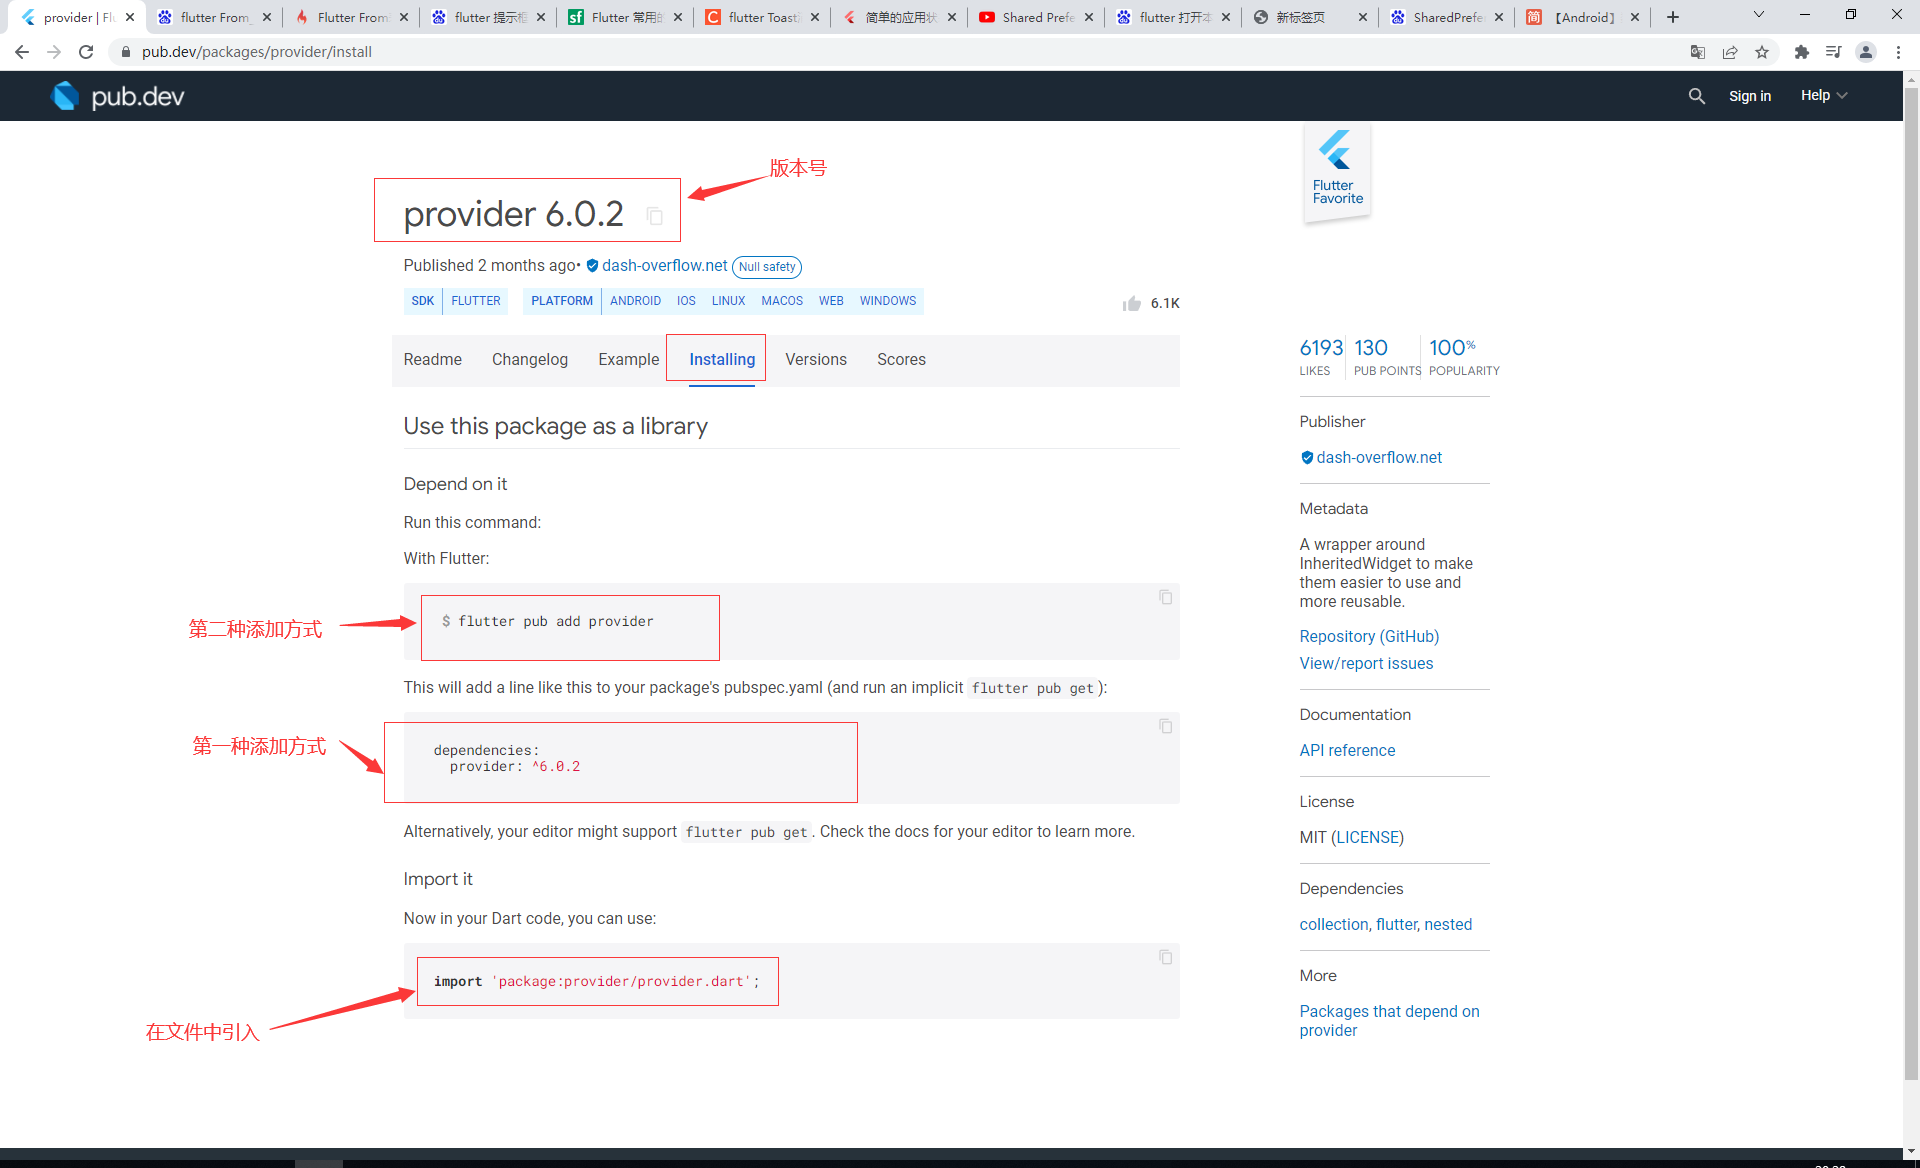
Task: Switch to the Shared Prefe browser tab
Action: pyautogui.click(x=1036, y=17)
